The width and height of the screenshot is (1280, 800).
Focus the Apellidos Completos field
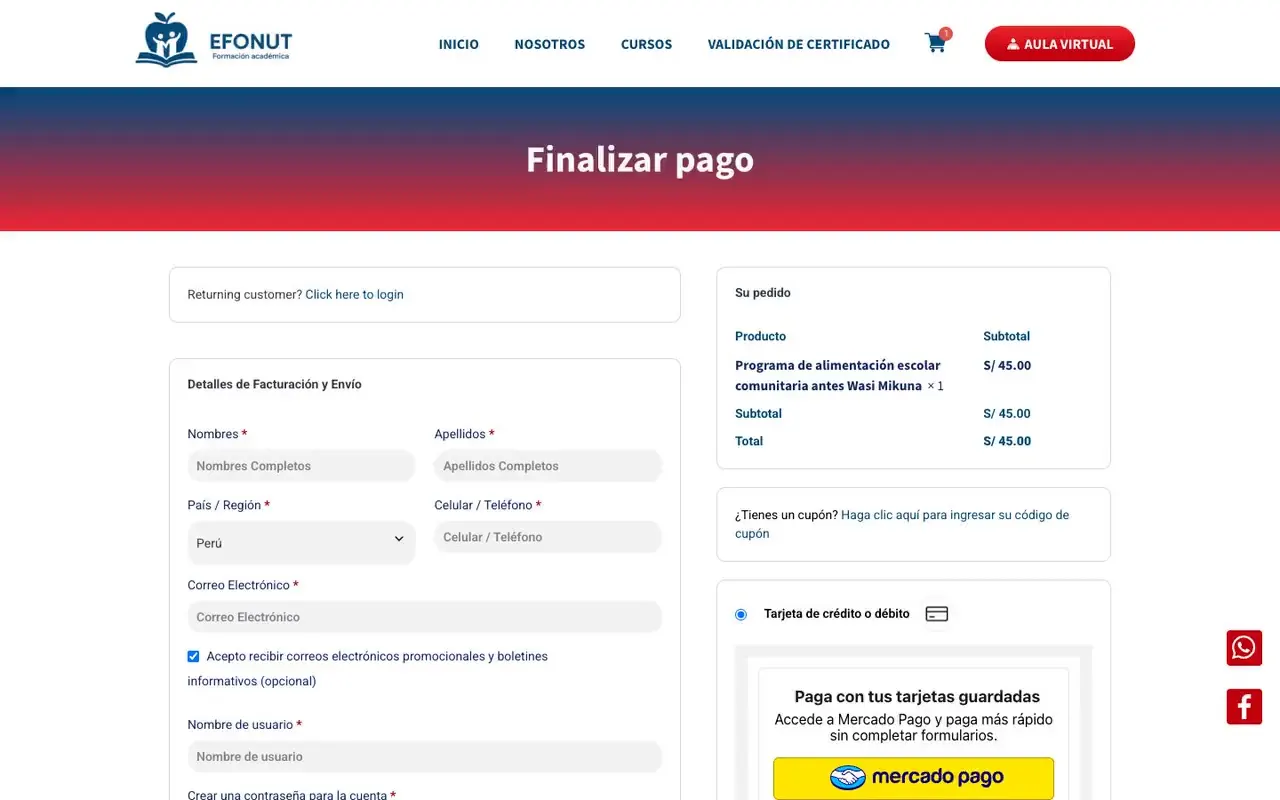click(548, 466)
